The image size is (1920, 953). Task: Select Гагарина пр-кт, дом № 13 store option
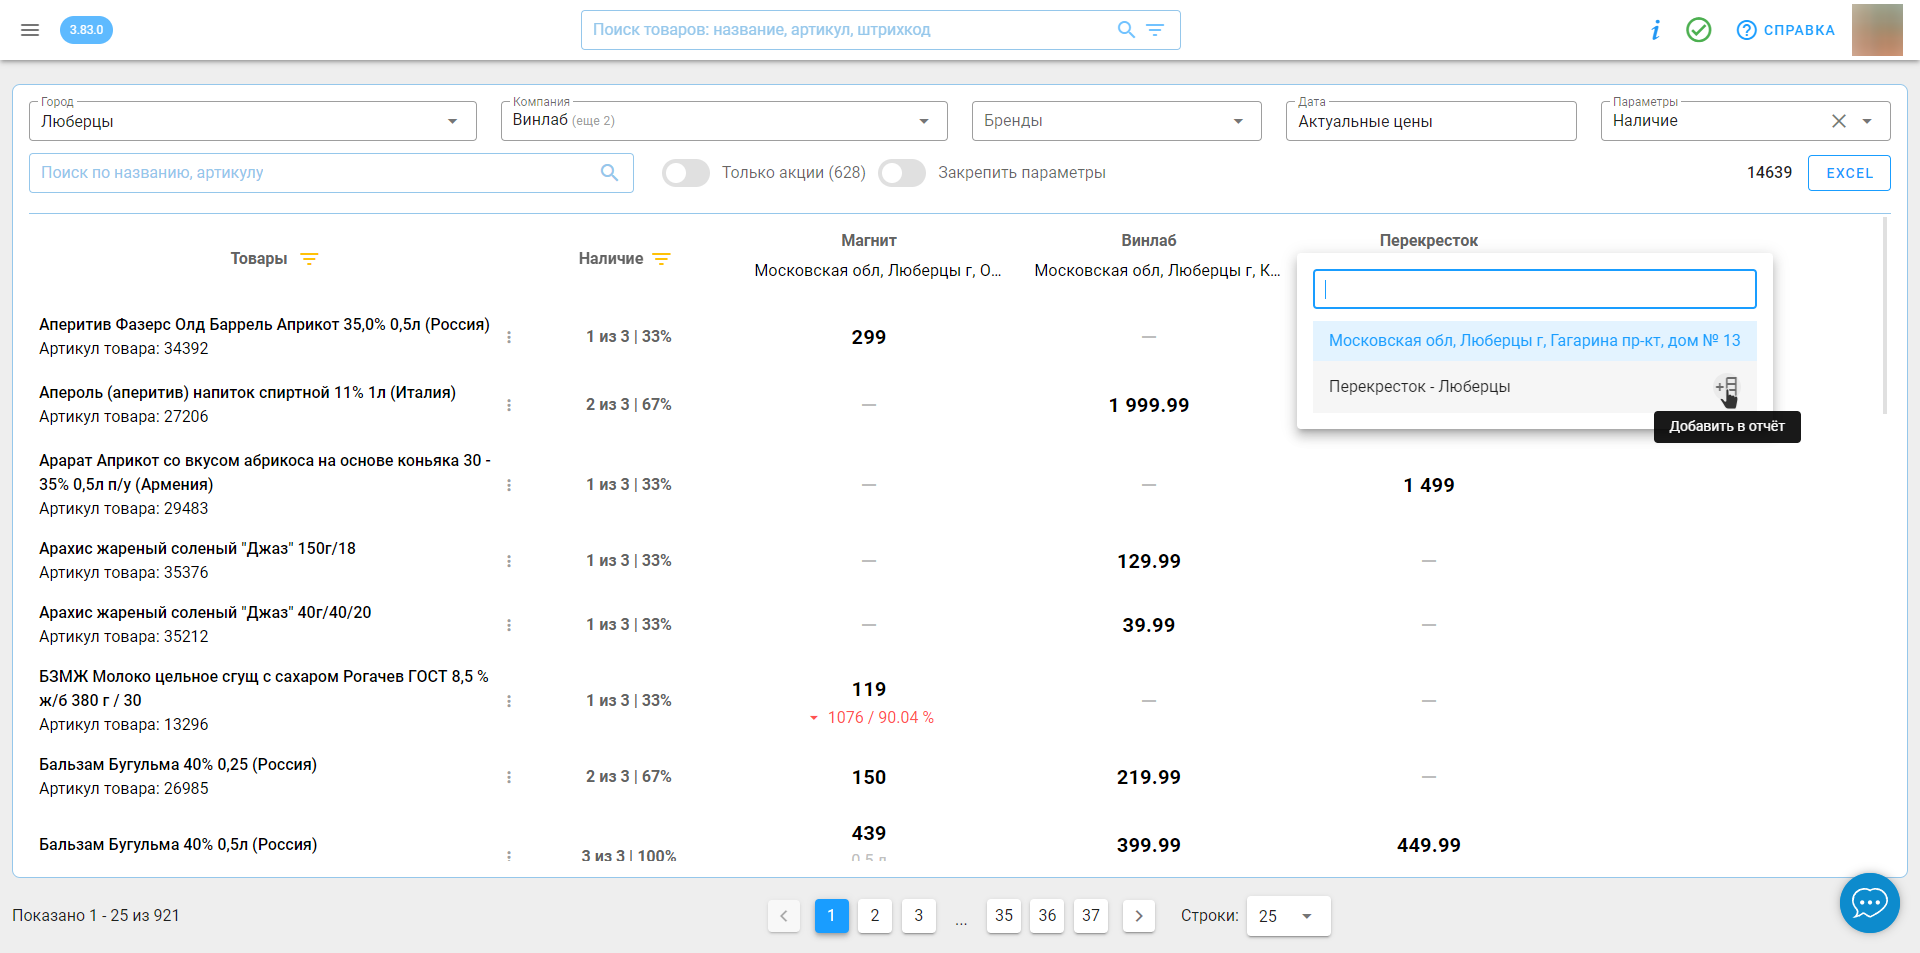point(1534,341)
